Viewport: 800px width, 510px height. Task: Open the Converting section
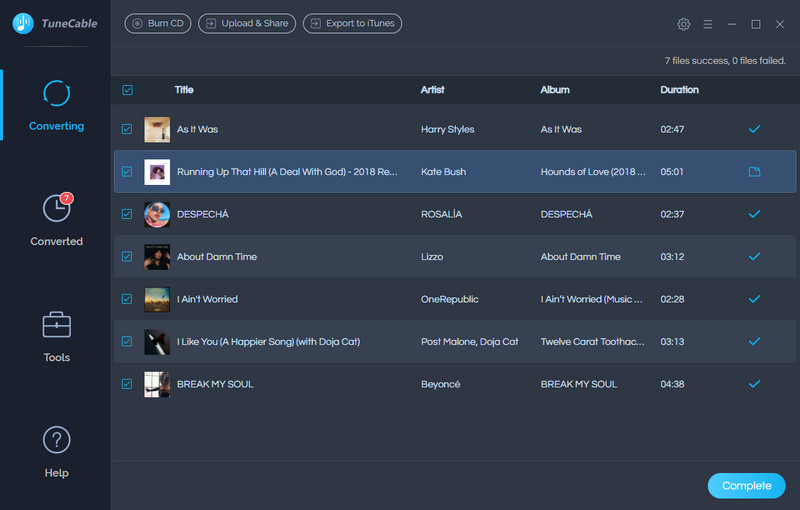tap(56, 106)
